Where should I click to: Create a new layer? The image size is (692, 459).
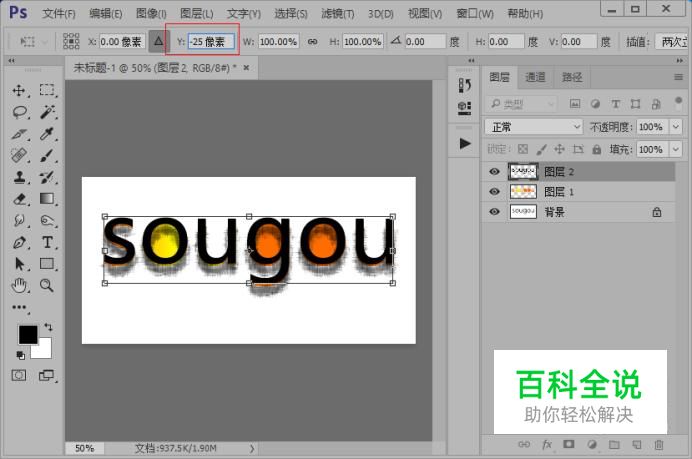(x=636, y=444)
